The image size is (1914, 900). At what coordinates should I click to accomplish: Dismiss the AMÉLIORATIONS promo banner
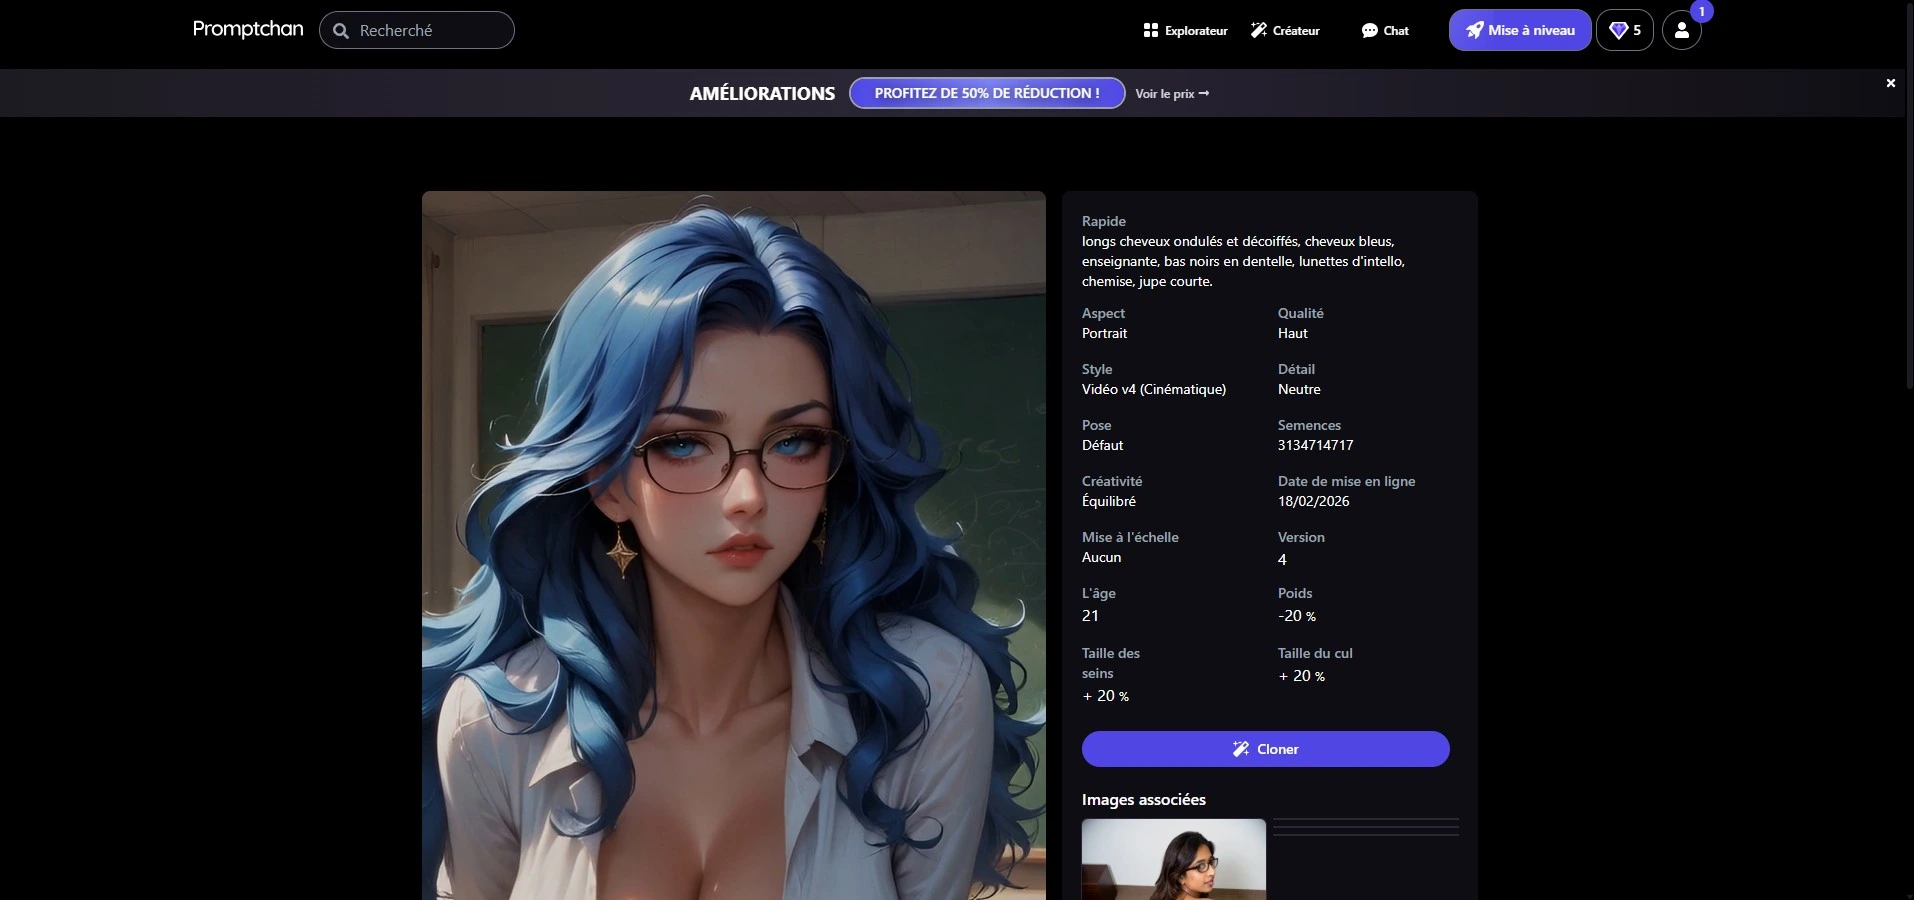pos(1890,83)
